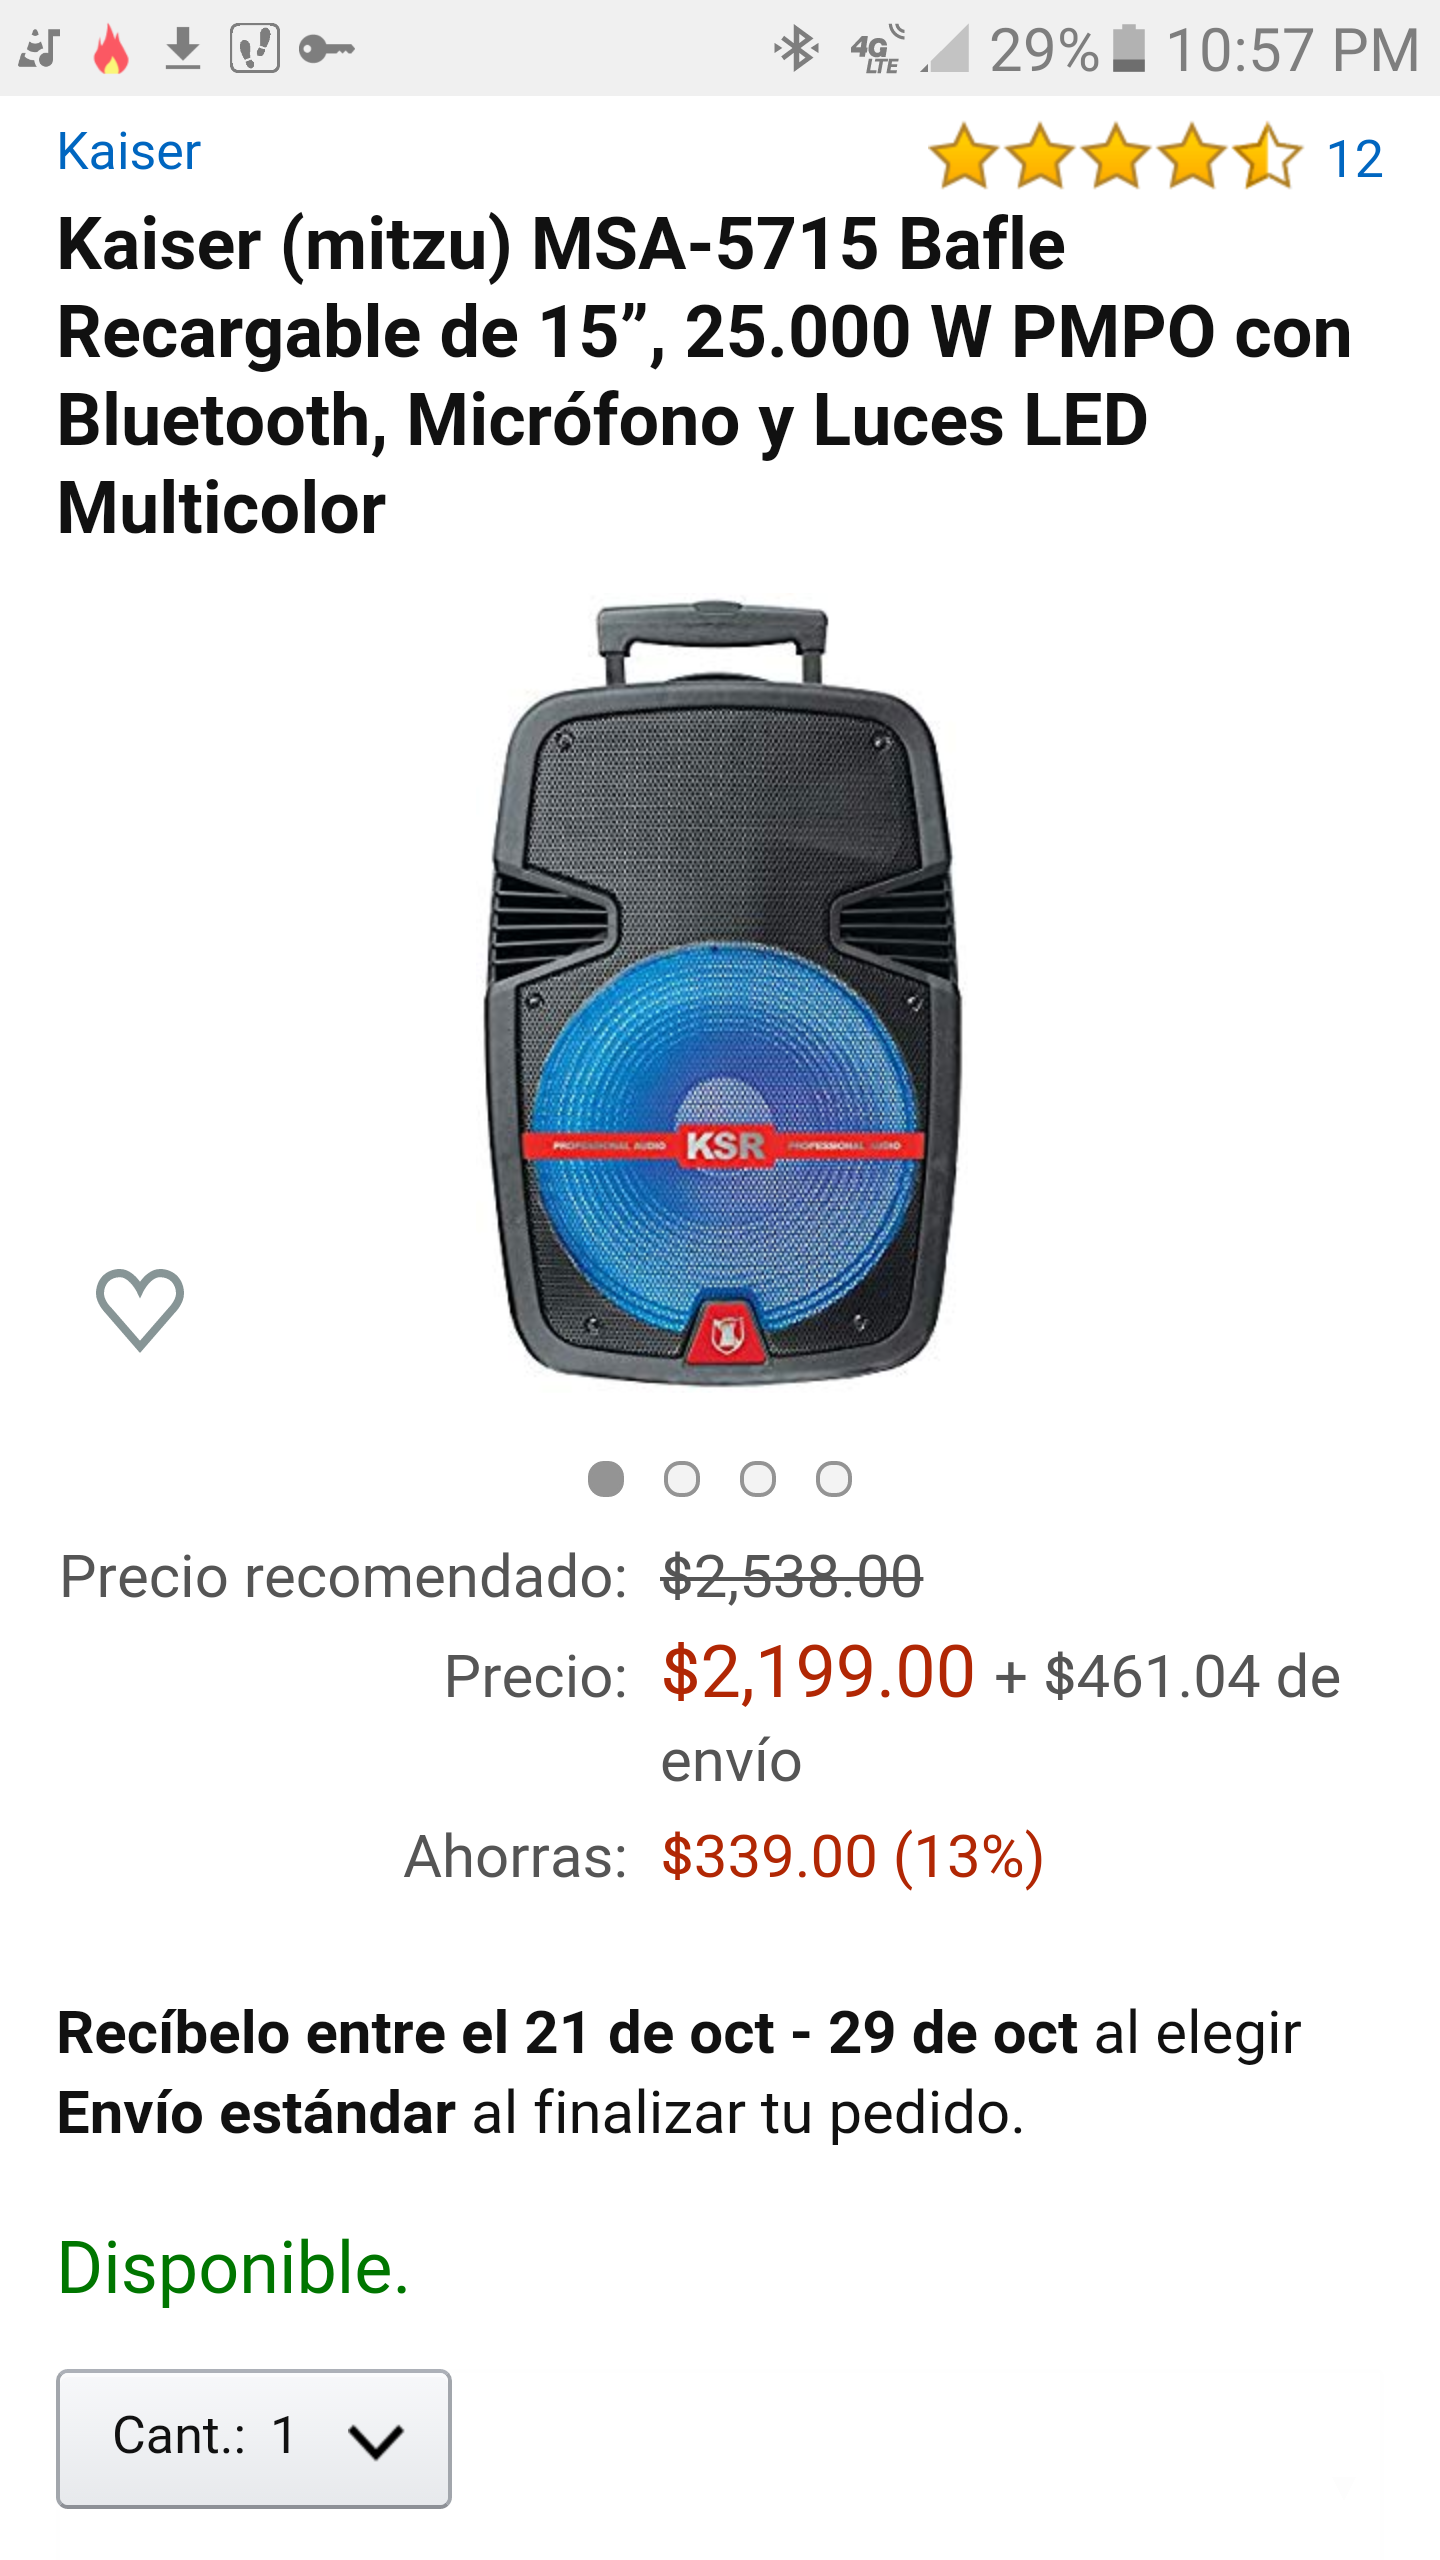
Task: Tap the VPN key status icon
Action: click(x=327, y=49)
